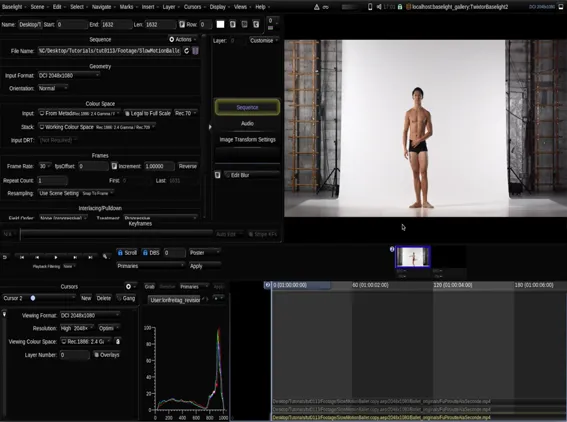Click the lock icon before Increment
This screenshot has height=422, width=567.
coord(114,166)
